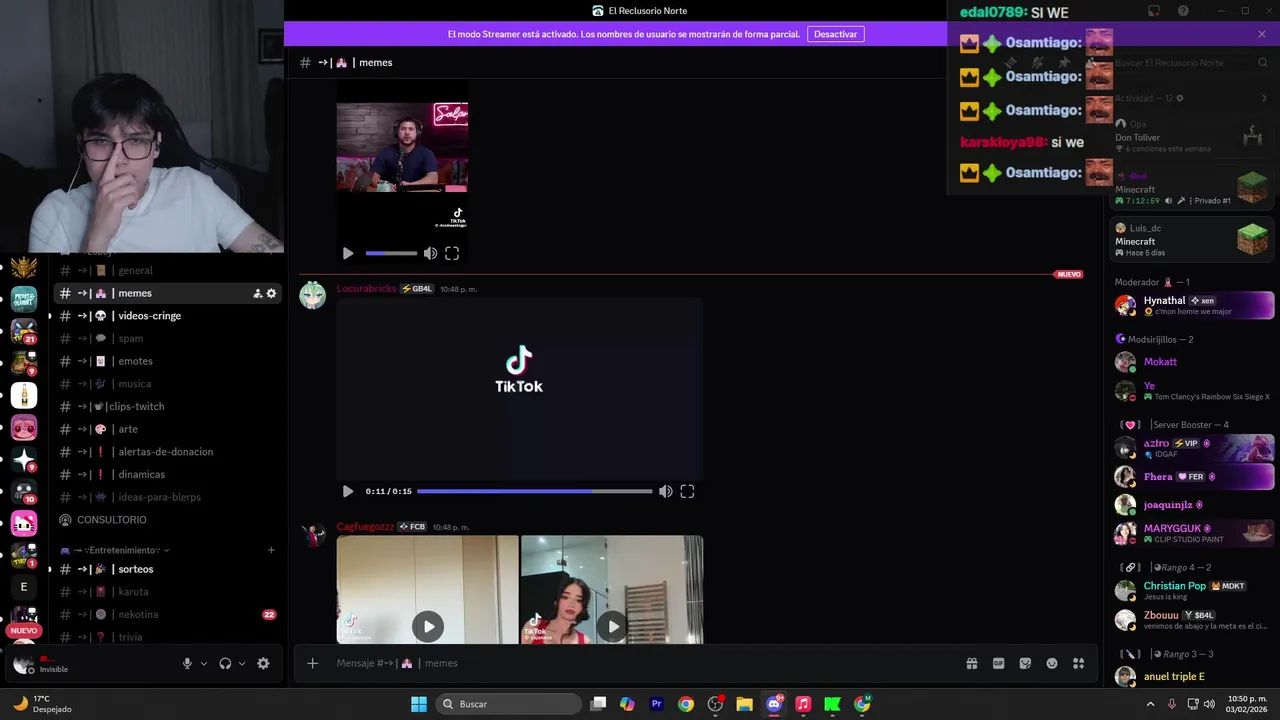Seek in the 0:11 TikTok video progress bar

[x=534, y=491]
